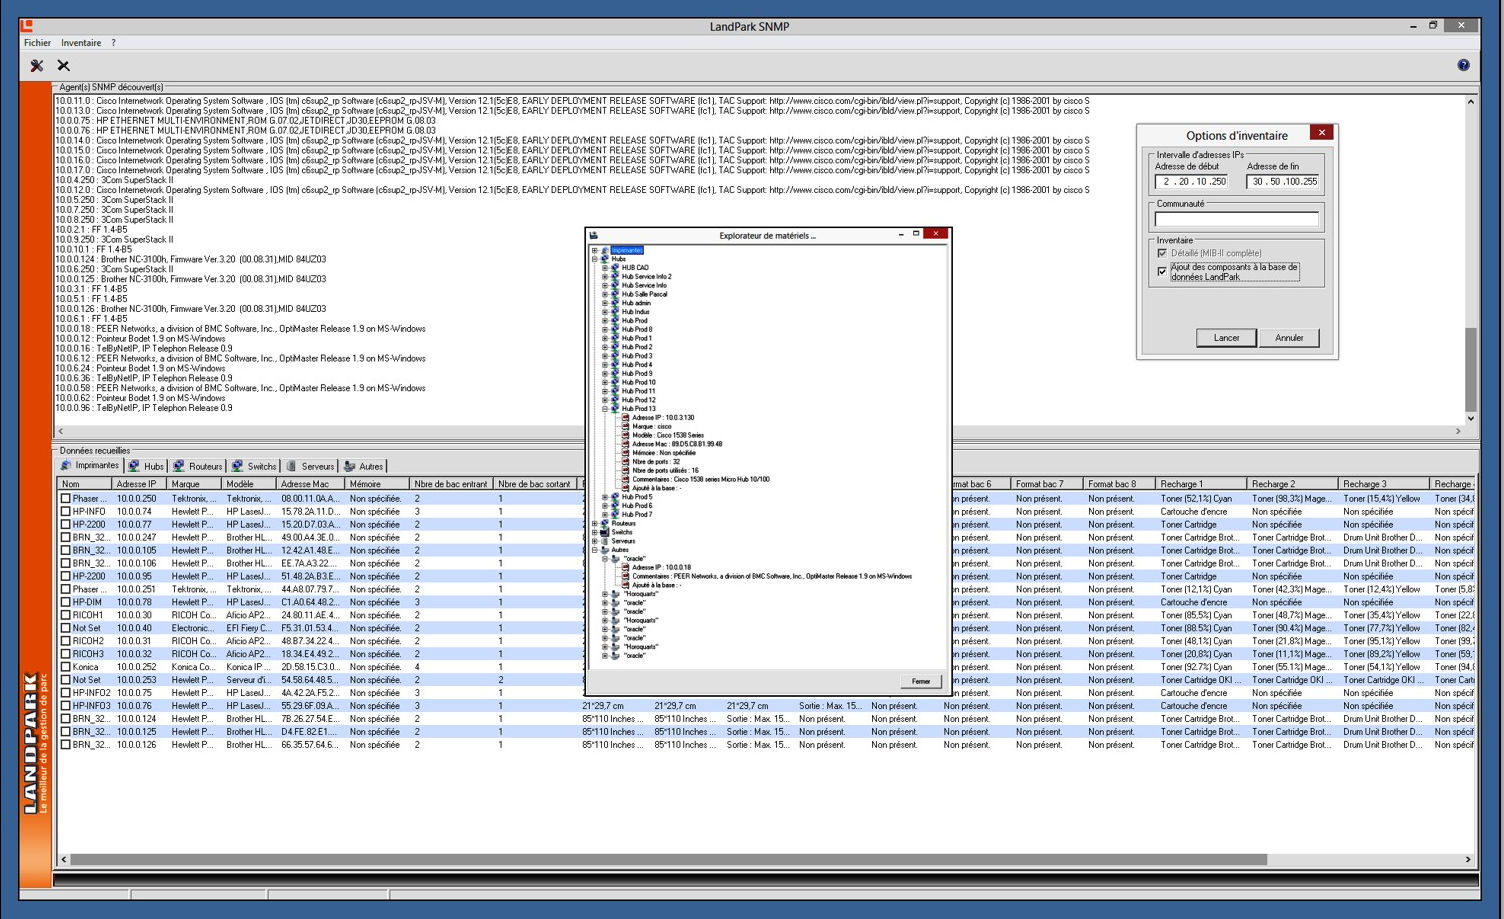Open the ? help menu
1504x919 pixels.
point(113,43)
